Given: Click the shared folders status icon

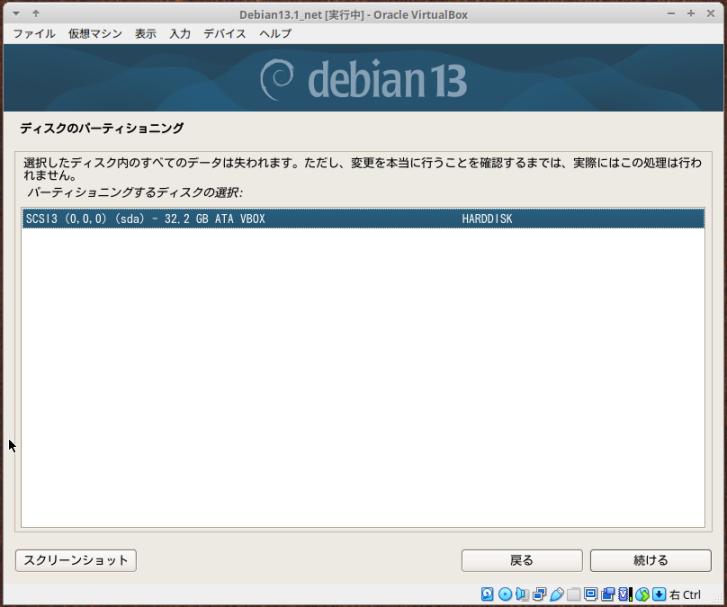Looking at the screenshot, I should point(574,594).
